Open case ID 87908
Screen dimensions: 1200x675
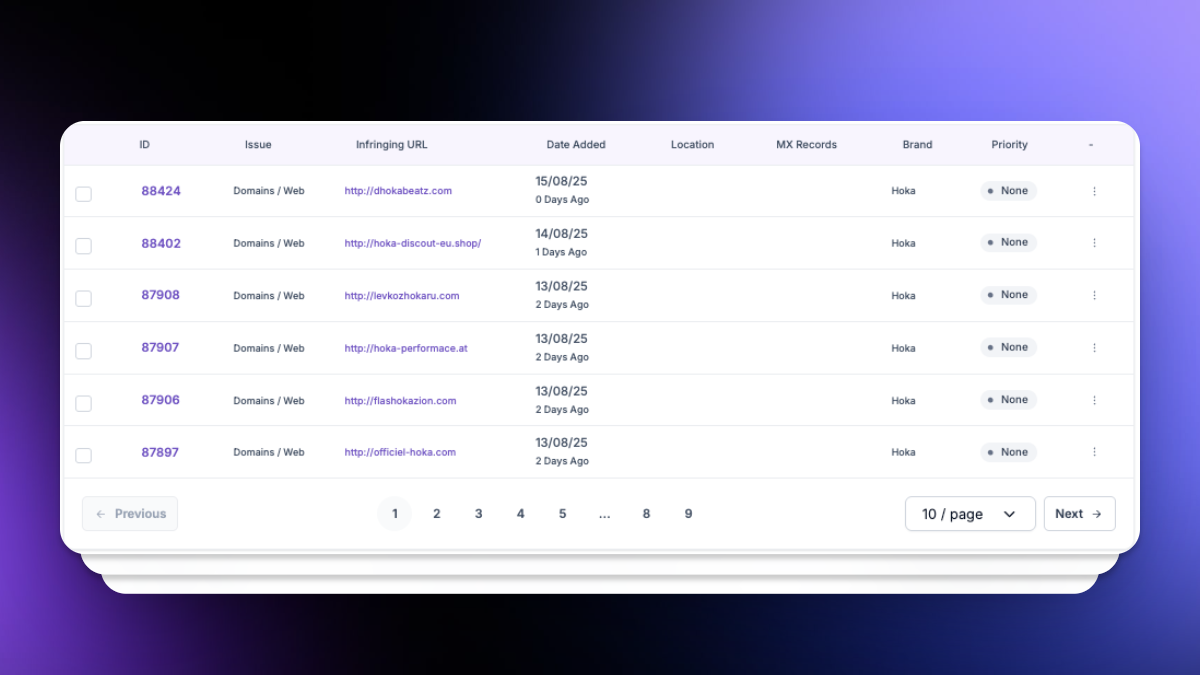pyautogui.click(x=161, y=295)
